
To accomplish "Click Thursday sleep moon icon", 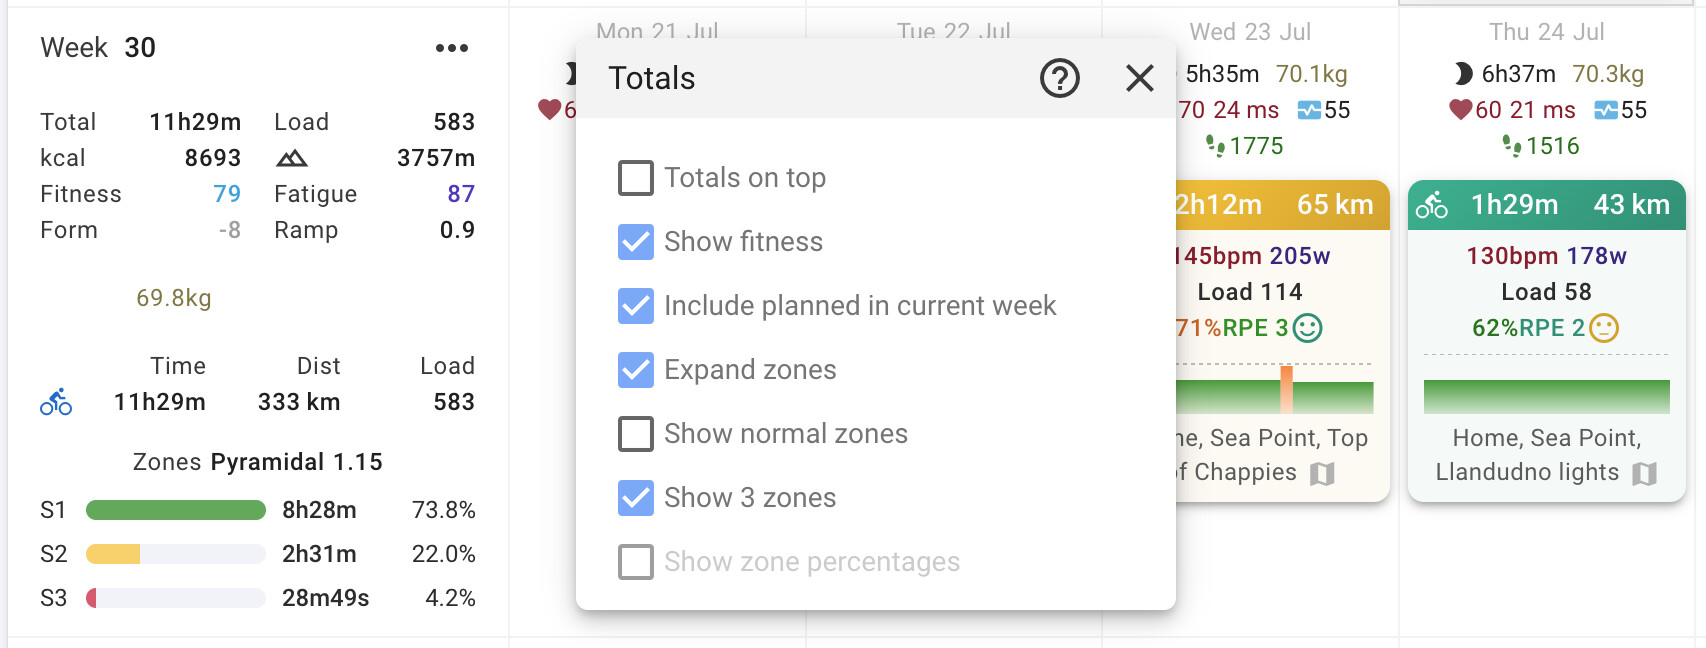I will (x=1463, y=74).
